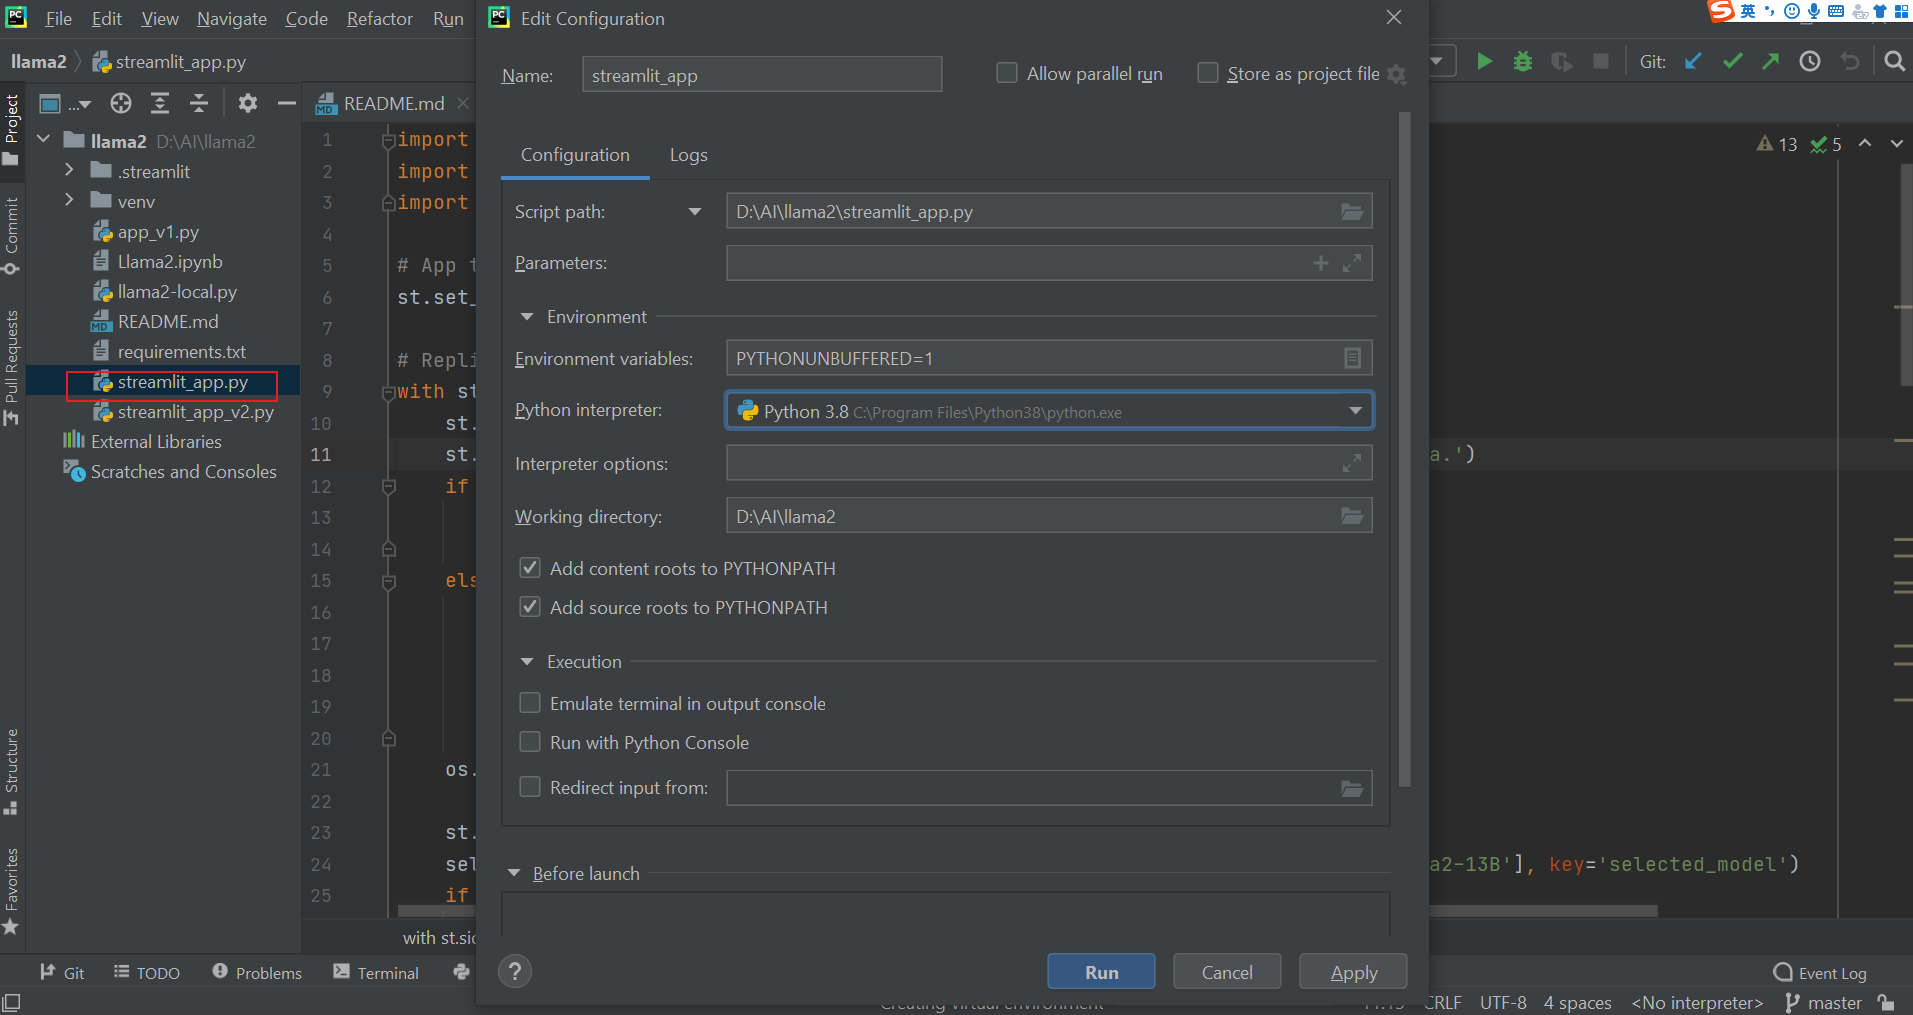1913x1015 pixels.
Task: Go to next highlighted error arrow
Action: [1897, 144]
